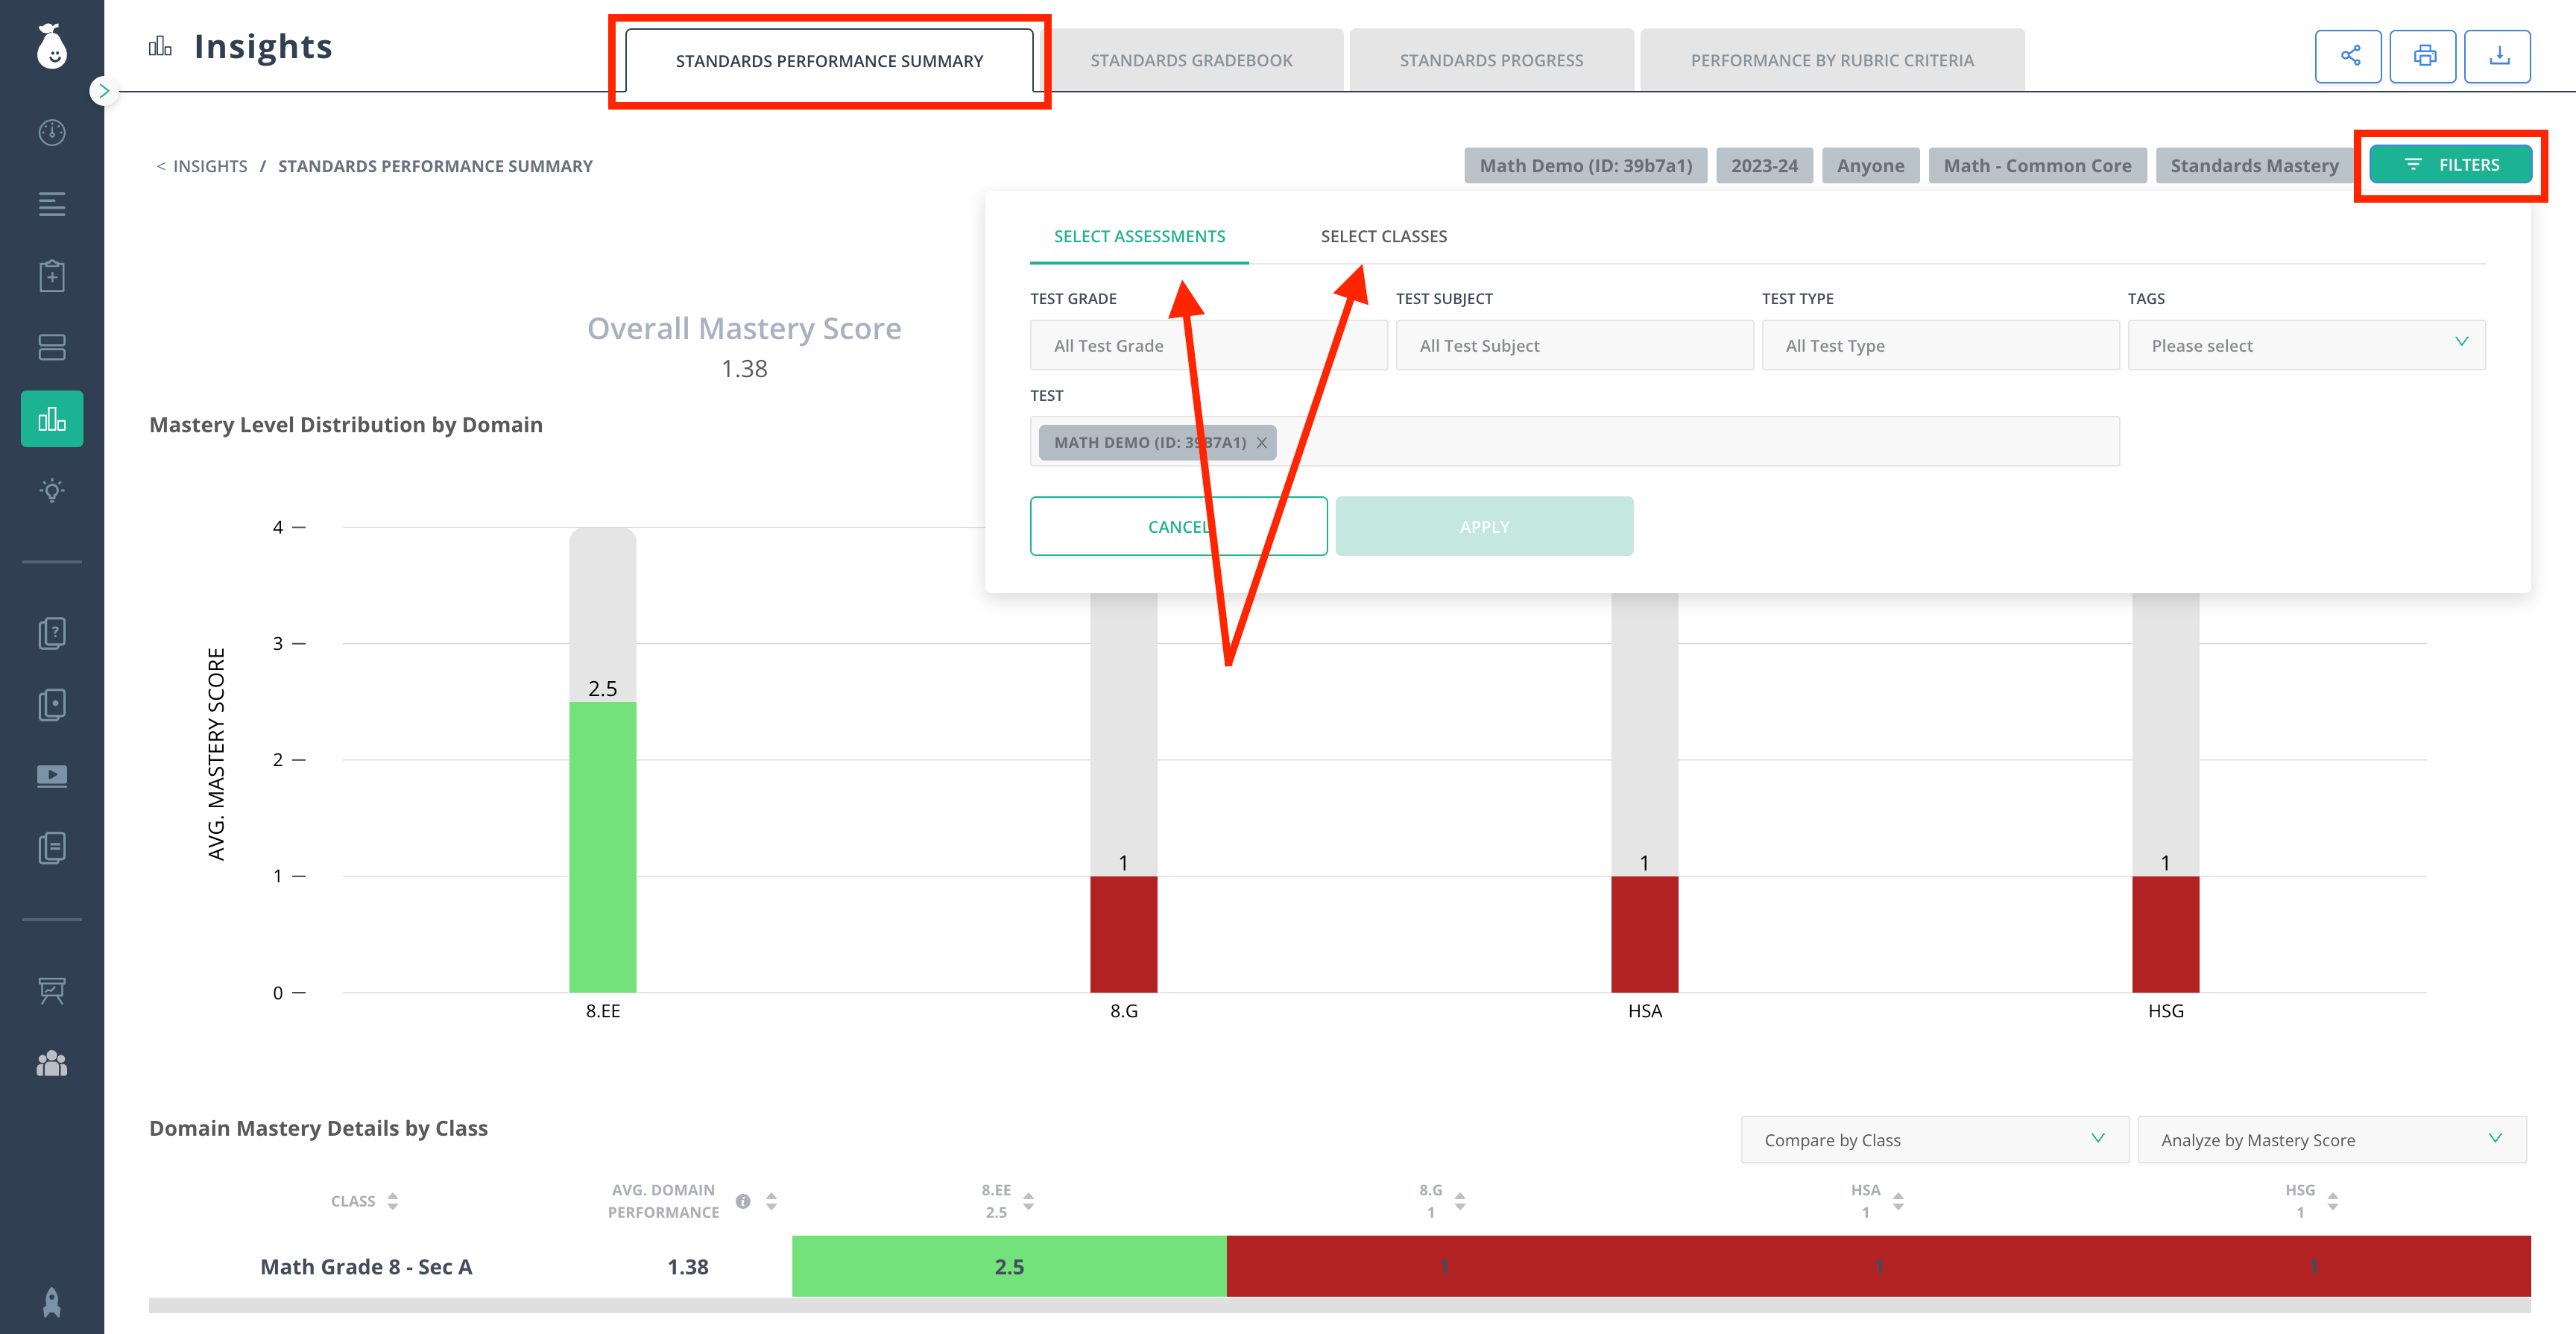Sort table by 8.EE column
The height and width of the screenshot is (1334, 2576).
[1028, 1201]
